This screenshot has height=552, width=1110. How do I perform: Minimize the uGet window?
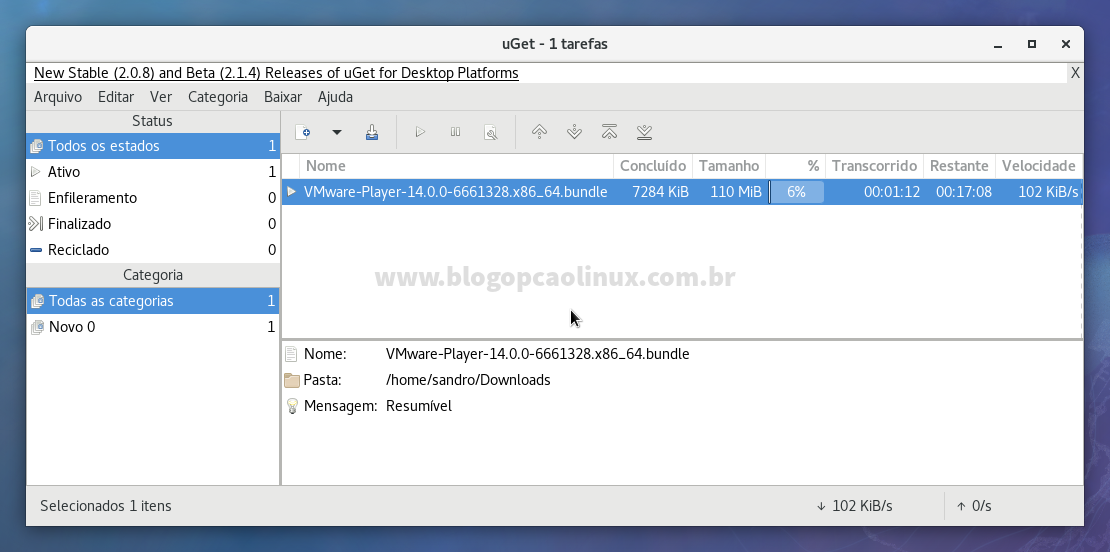998,45
